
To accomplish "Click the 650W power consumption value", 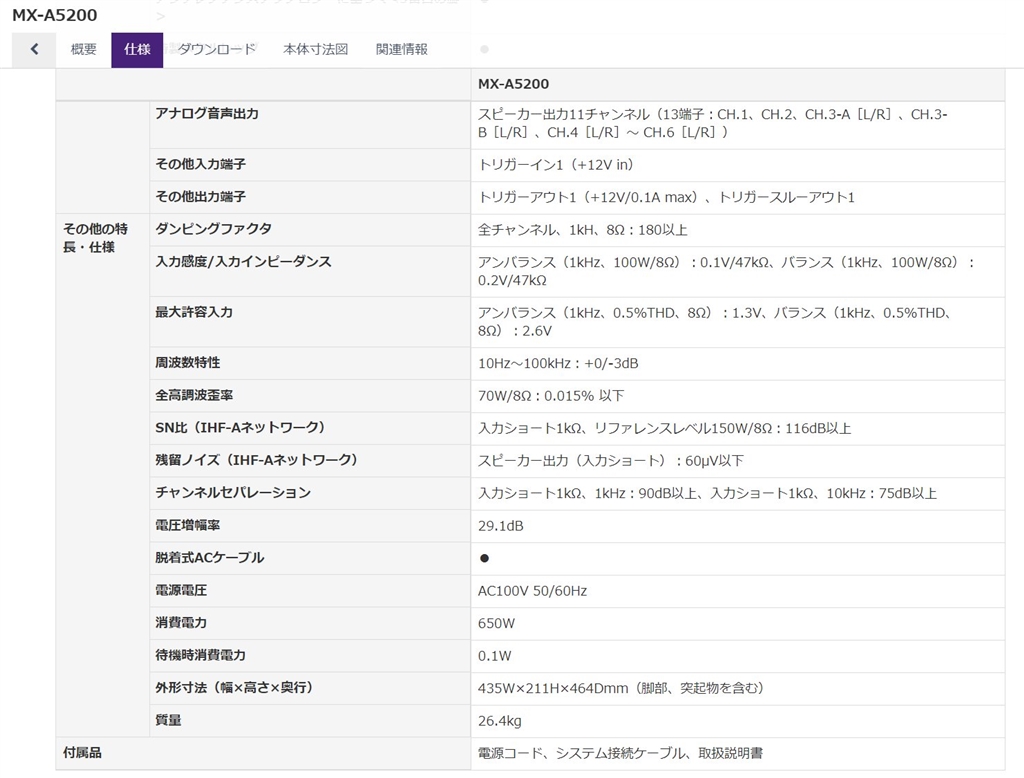I will coord(496,623).
